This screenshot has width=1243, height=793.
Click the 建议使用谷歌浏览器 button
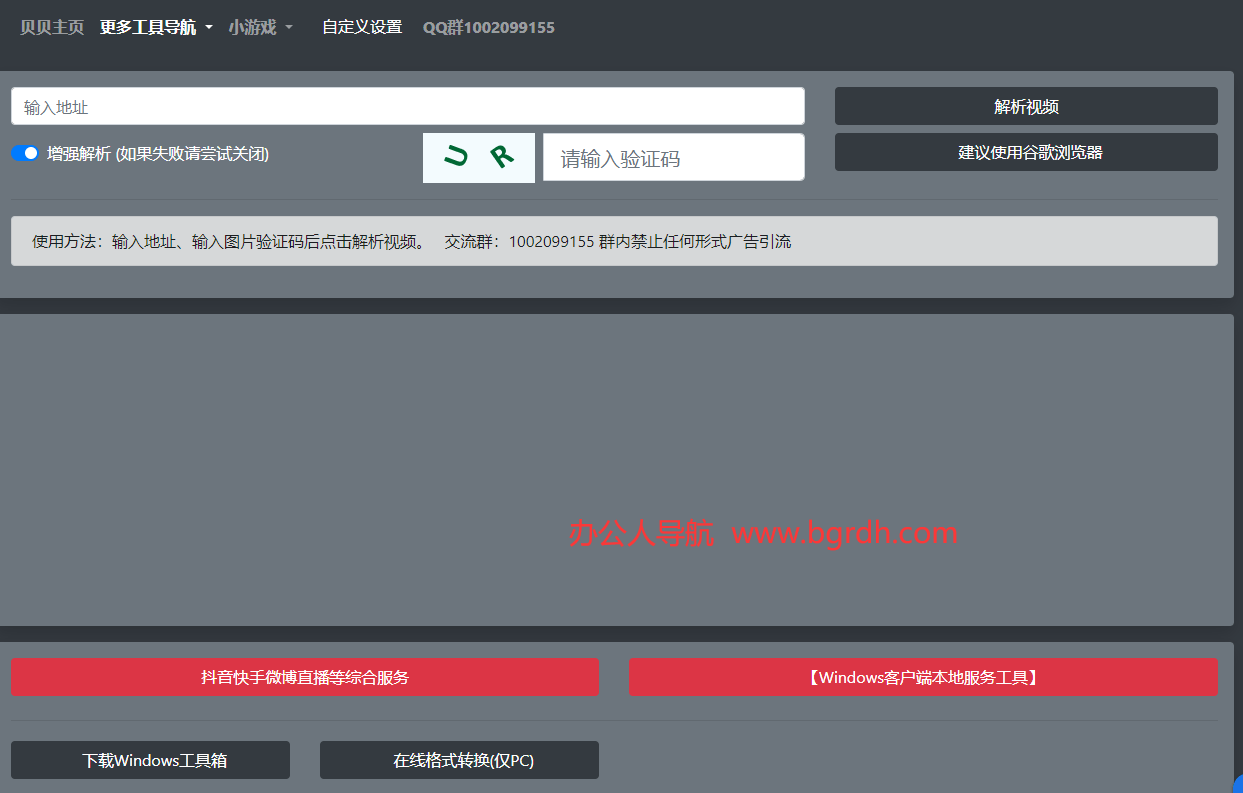tap(1026, 152)
